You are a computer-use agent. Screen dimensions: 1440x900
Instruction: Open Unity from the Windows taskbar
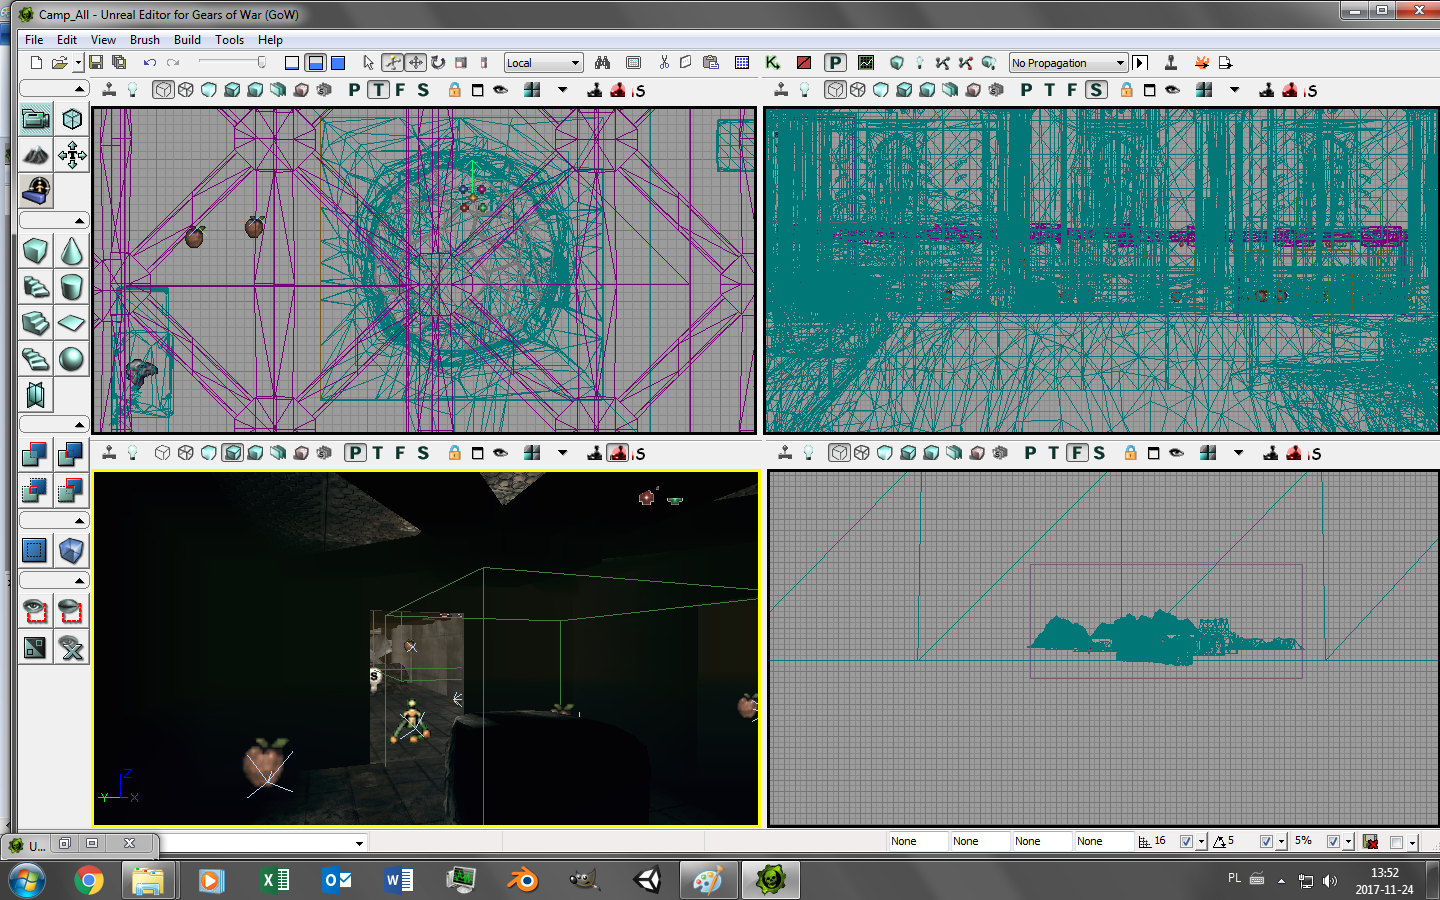pyautogui.click(x=647, y=880)
